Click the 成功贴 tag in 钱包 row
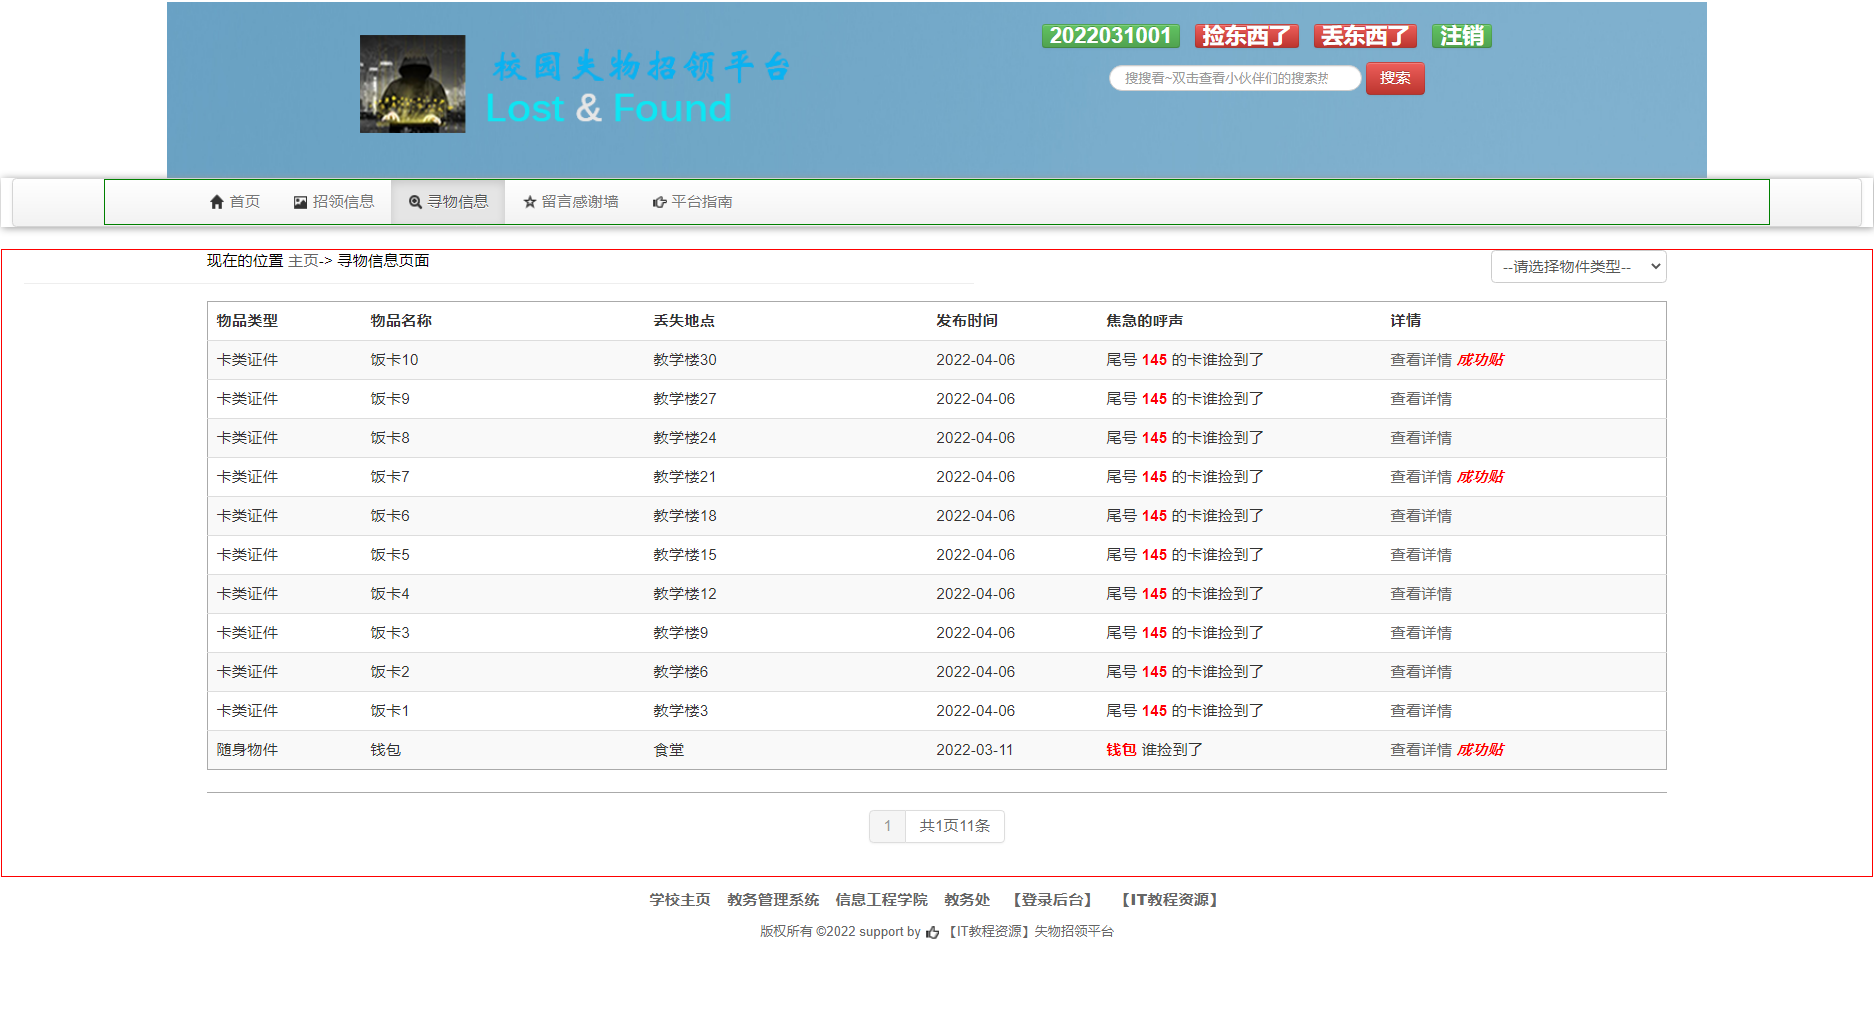 (1481, 750)
